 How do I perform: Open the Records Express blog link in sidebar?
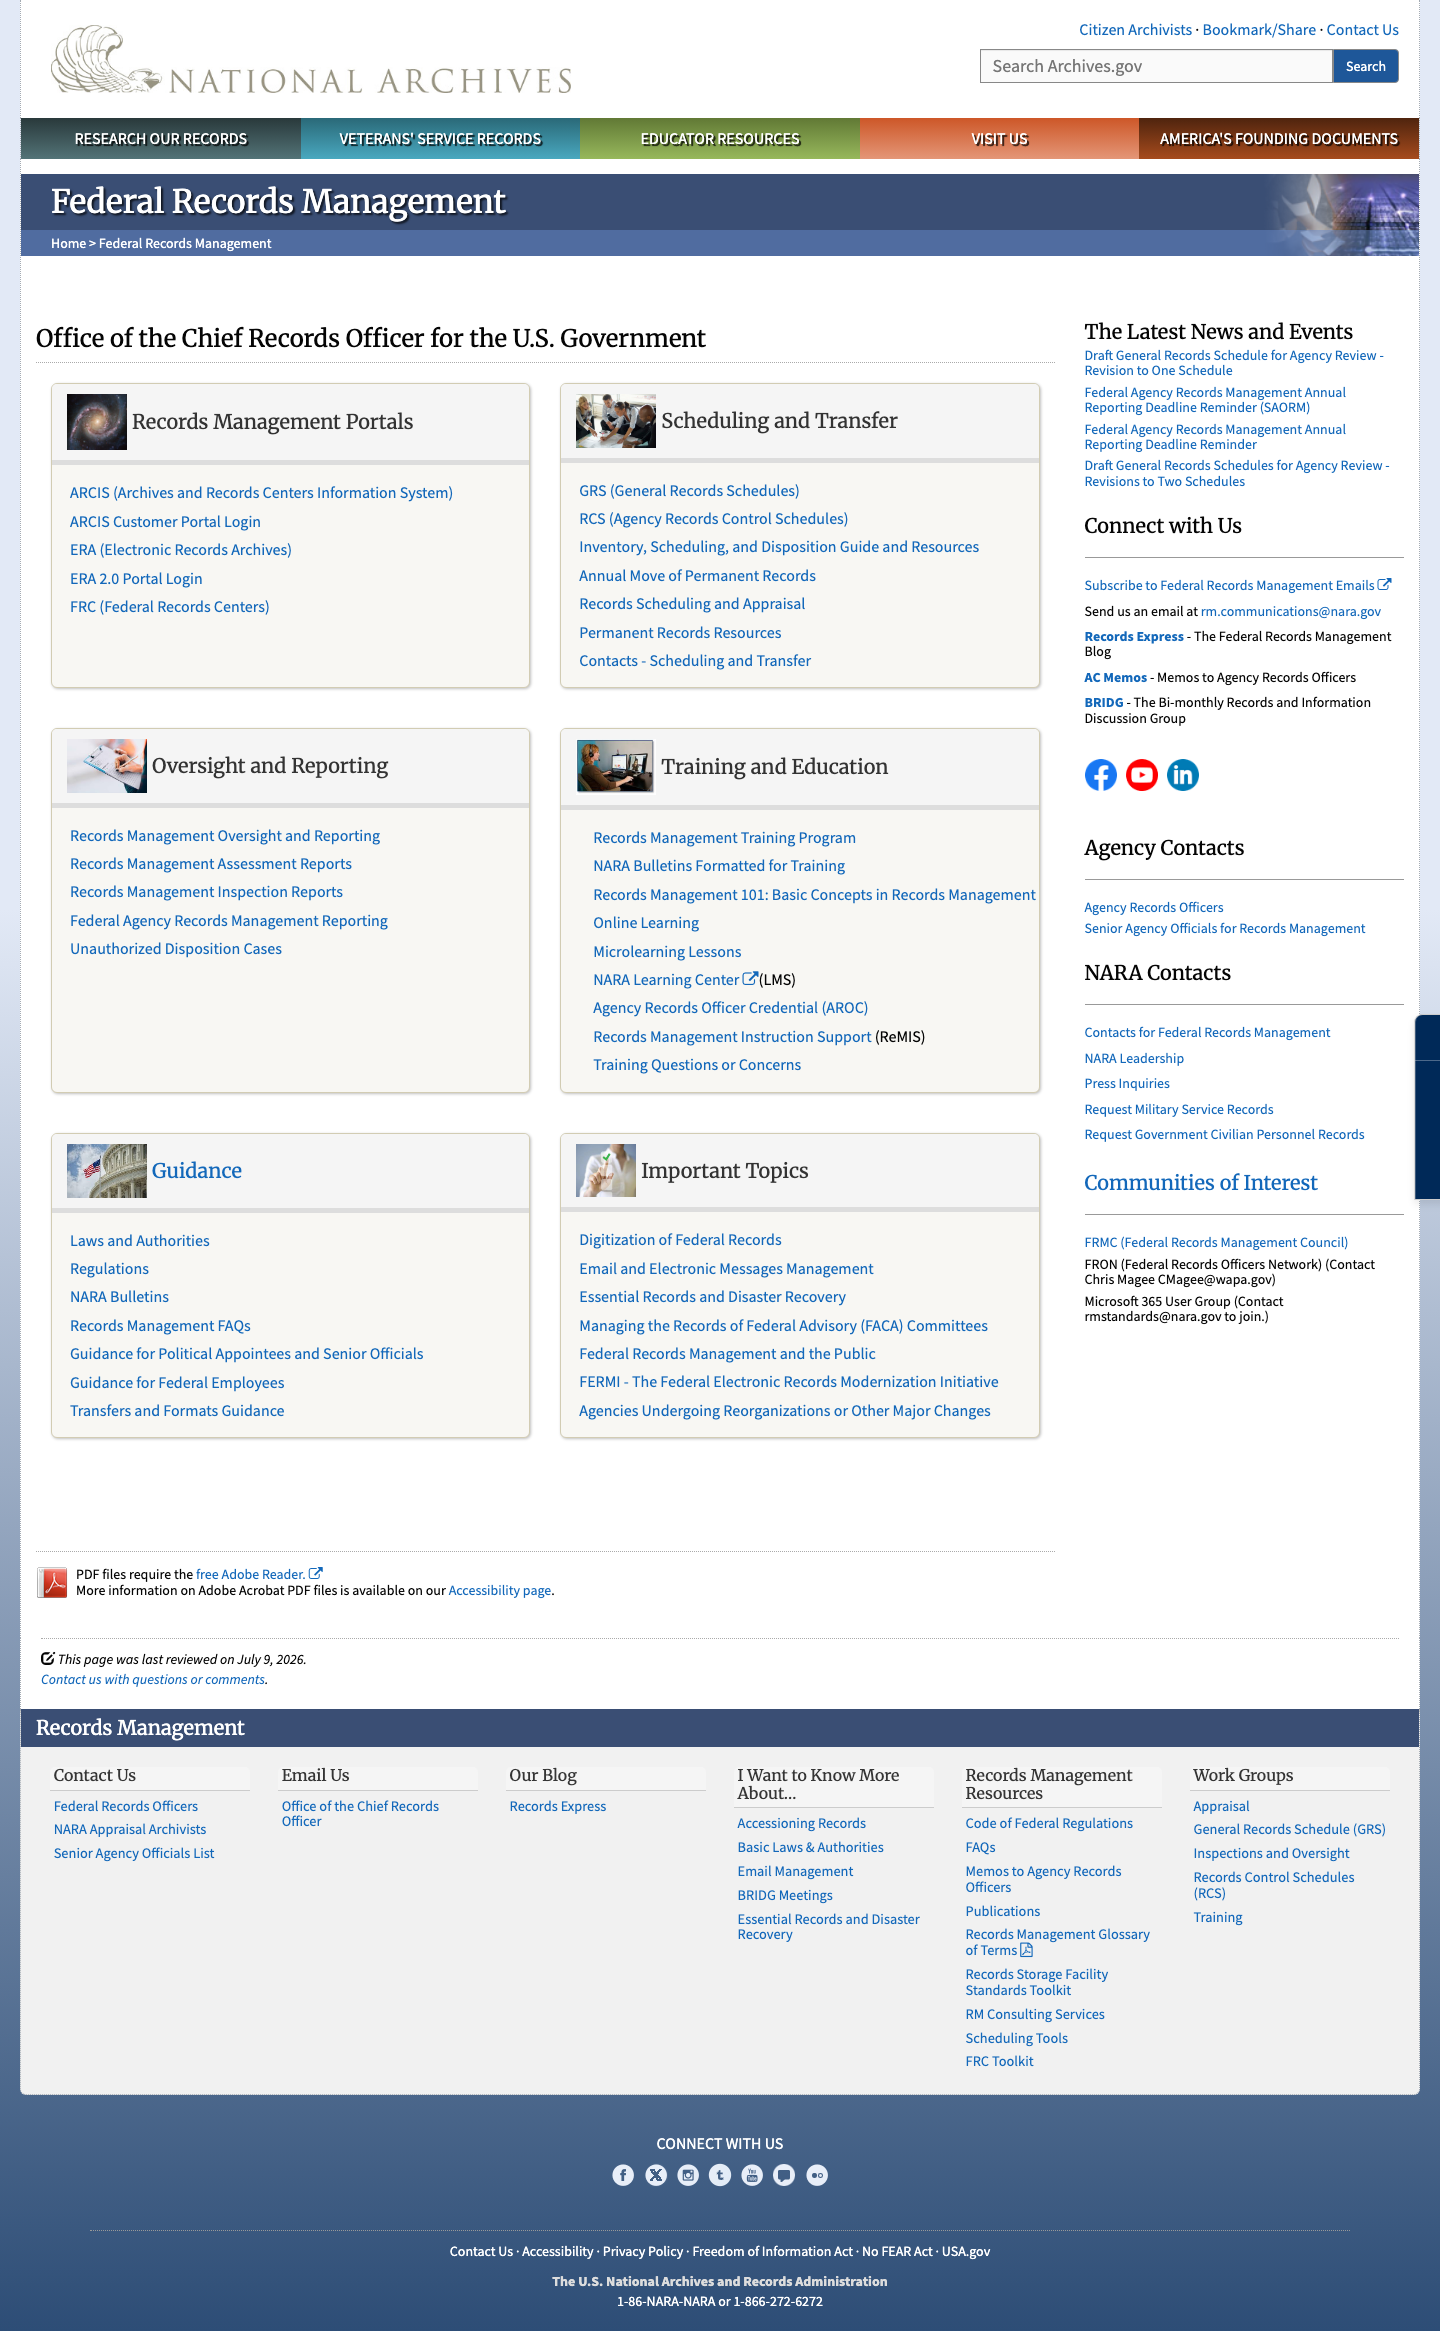click(x=1134, y=637)
